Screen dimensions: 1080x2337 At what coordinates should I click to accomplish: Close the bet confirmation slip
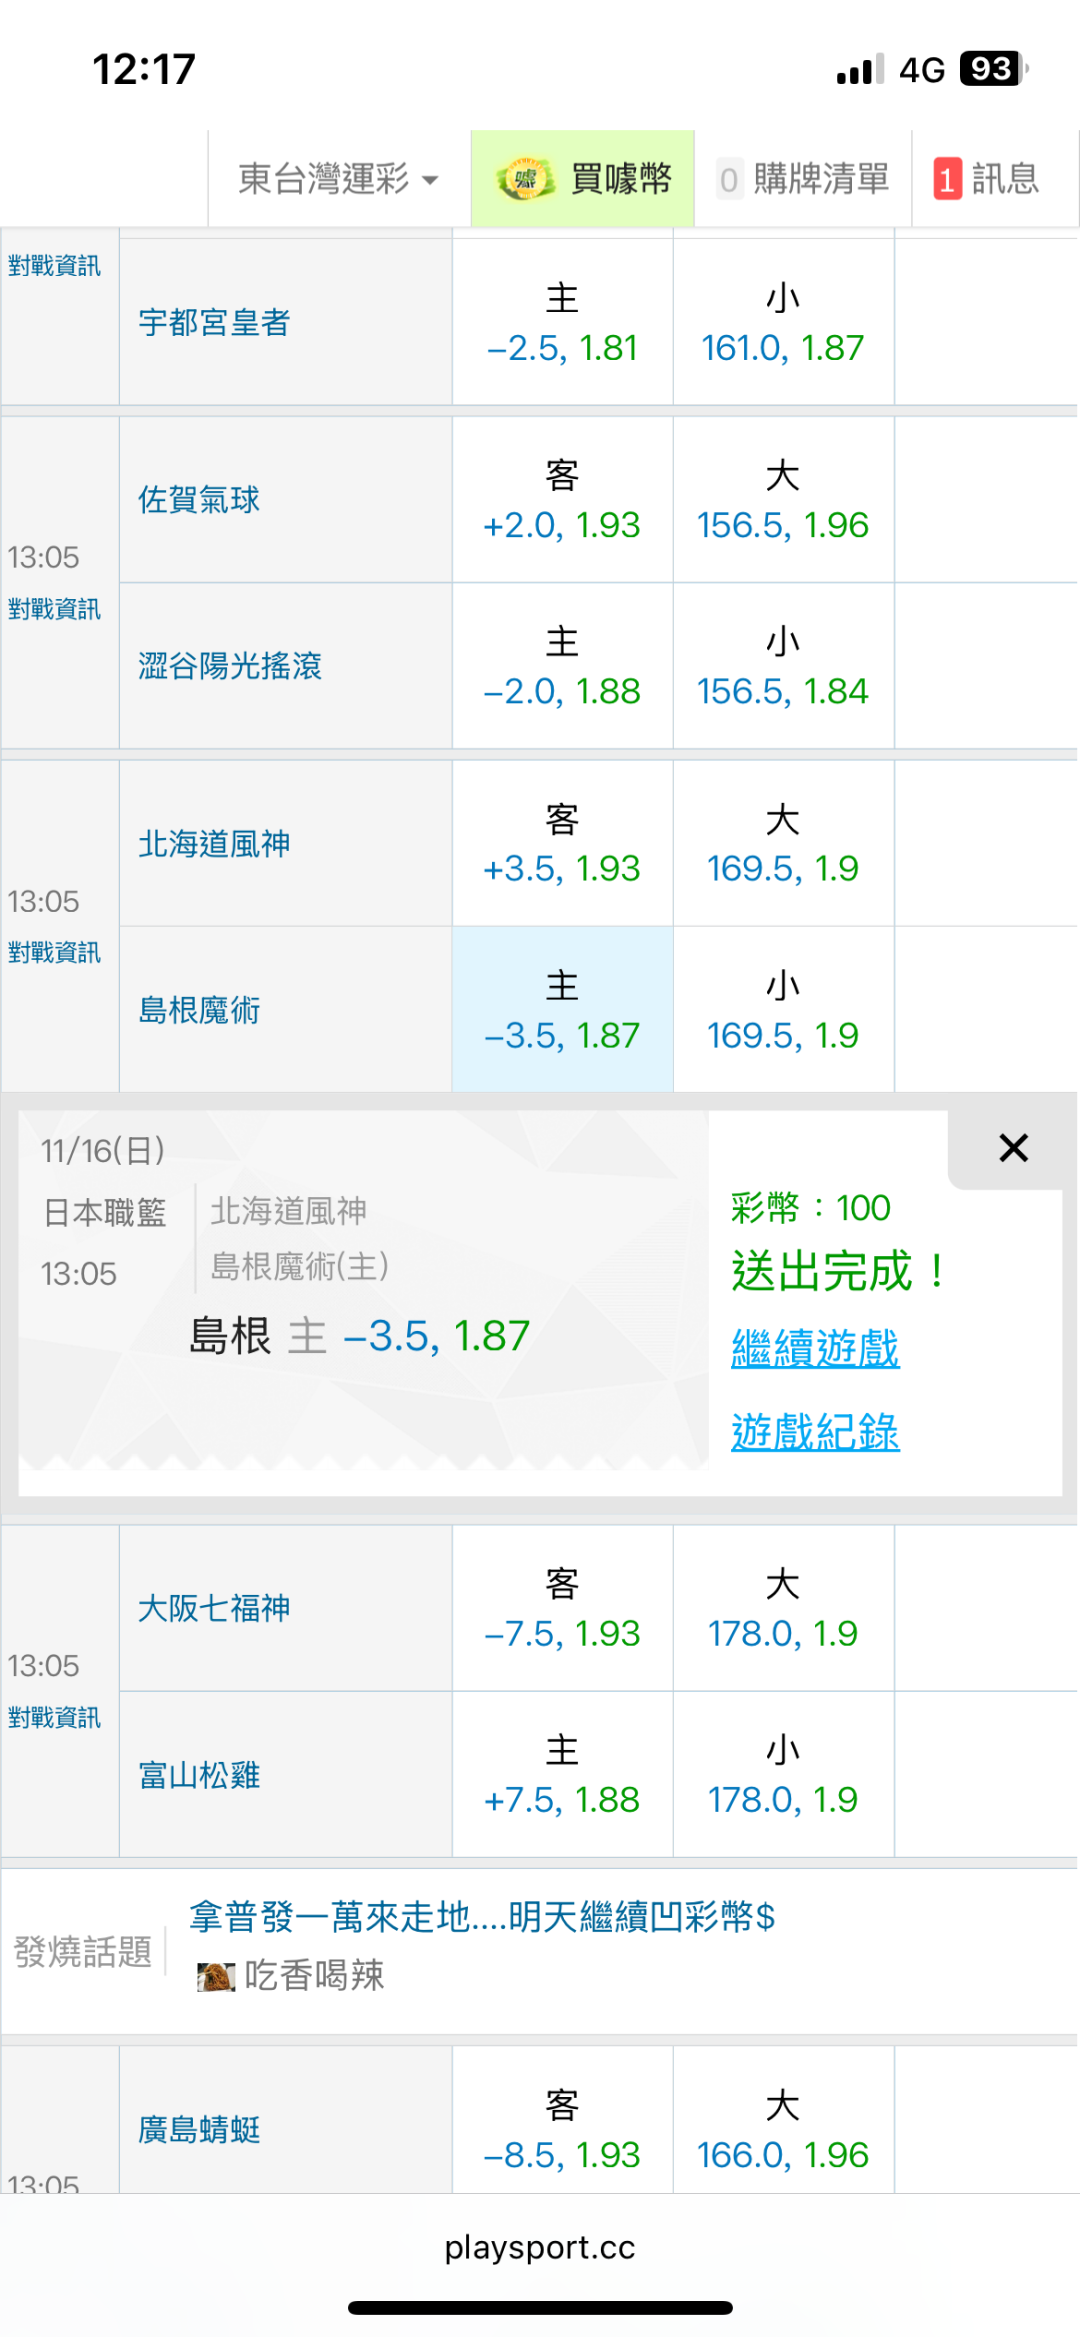[x=1013, y=1148]
